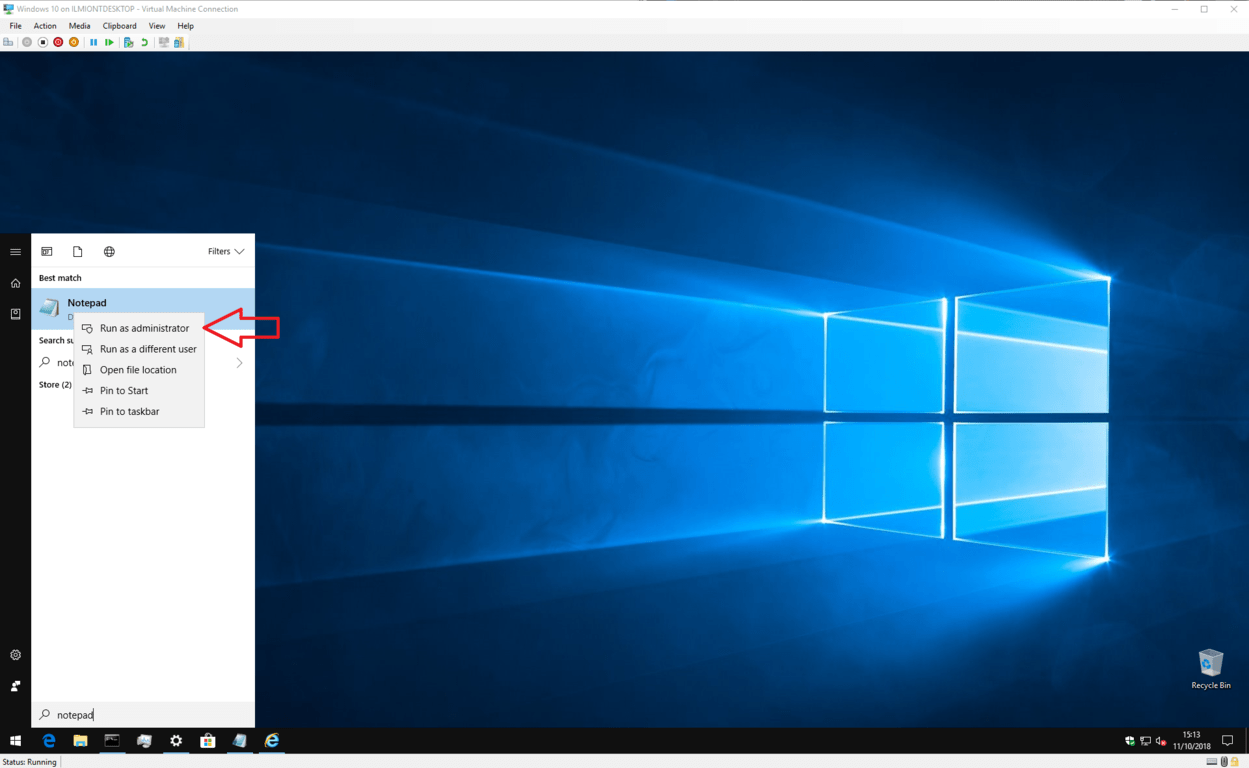The height and width of the screenshot is (768, 1249).
Task: Click the Notebook icon in search sidebar
Action: click(x=15, y=314)
